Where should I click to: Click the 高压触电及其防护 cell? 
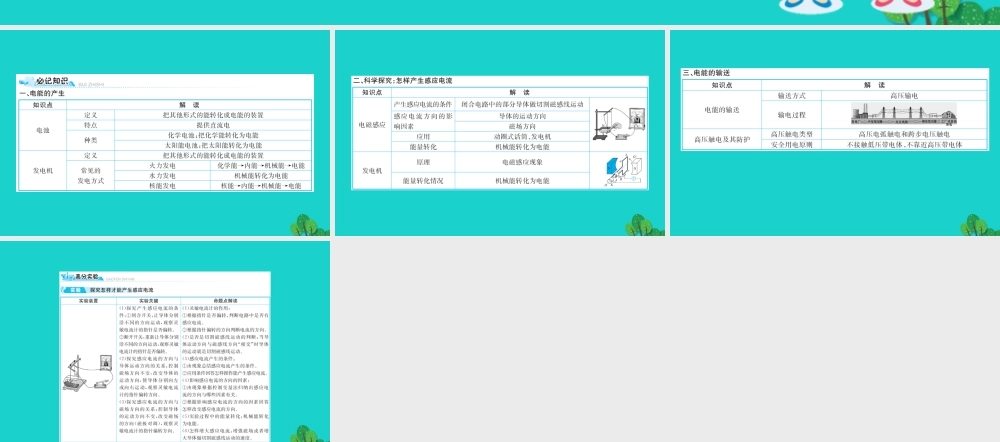click(722, 139)
